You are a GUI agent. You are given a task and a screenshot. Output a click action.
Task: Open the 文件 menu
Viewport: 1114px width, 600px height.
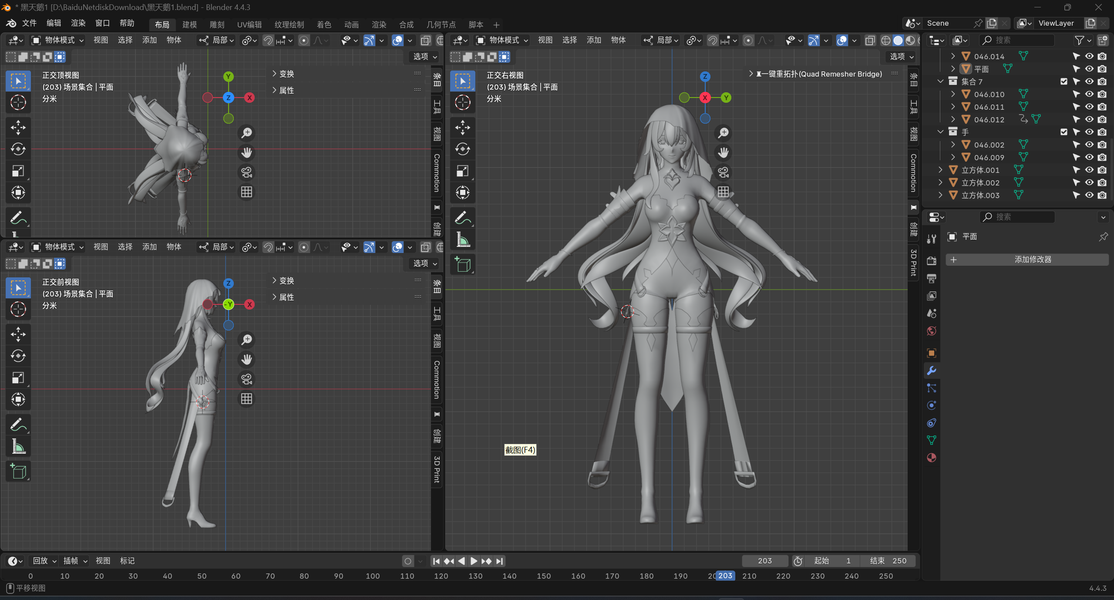tap(29, 23)
